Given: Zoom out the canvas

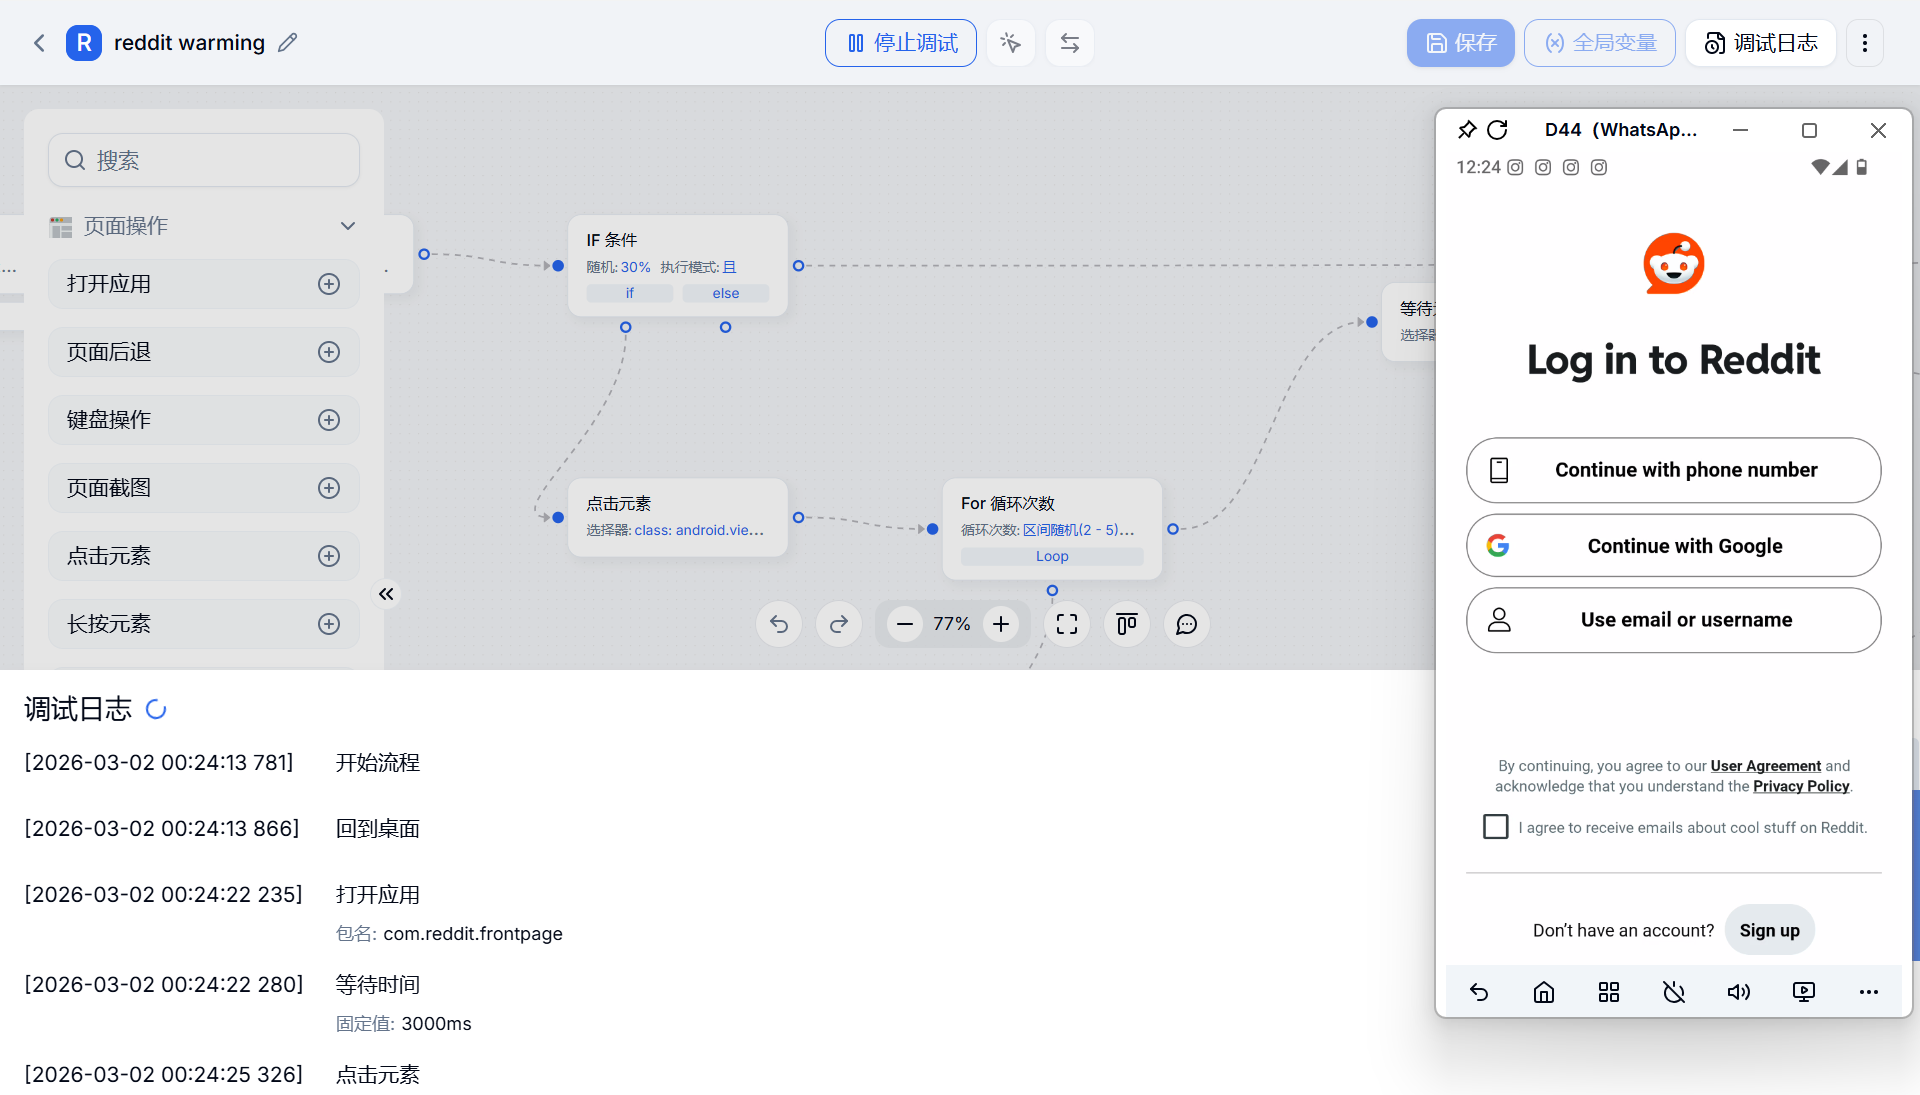Looking at the screenshot, I should coord(905,624).
